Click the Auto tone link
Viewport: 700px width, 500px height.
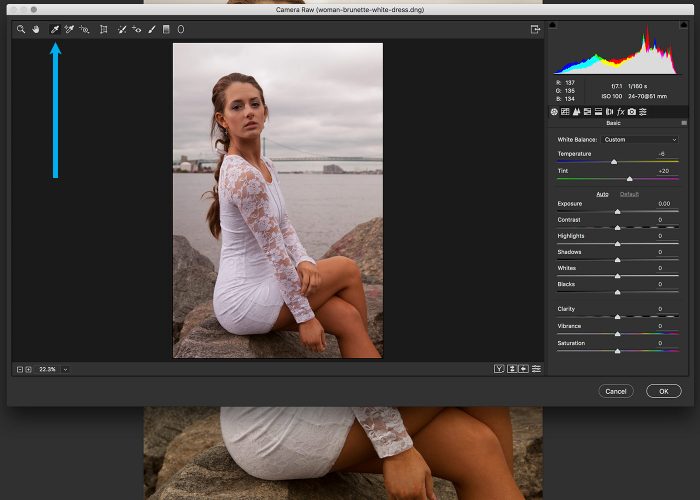tap(602, 194)
